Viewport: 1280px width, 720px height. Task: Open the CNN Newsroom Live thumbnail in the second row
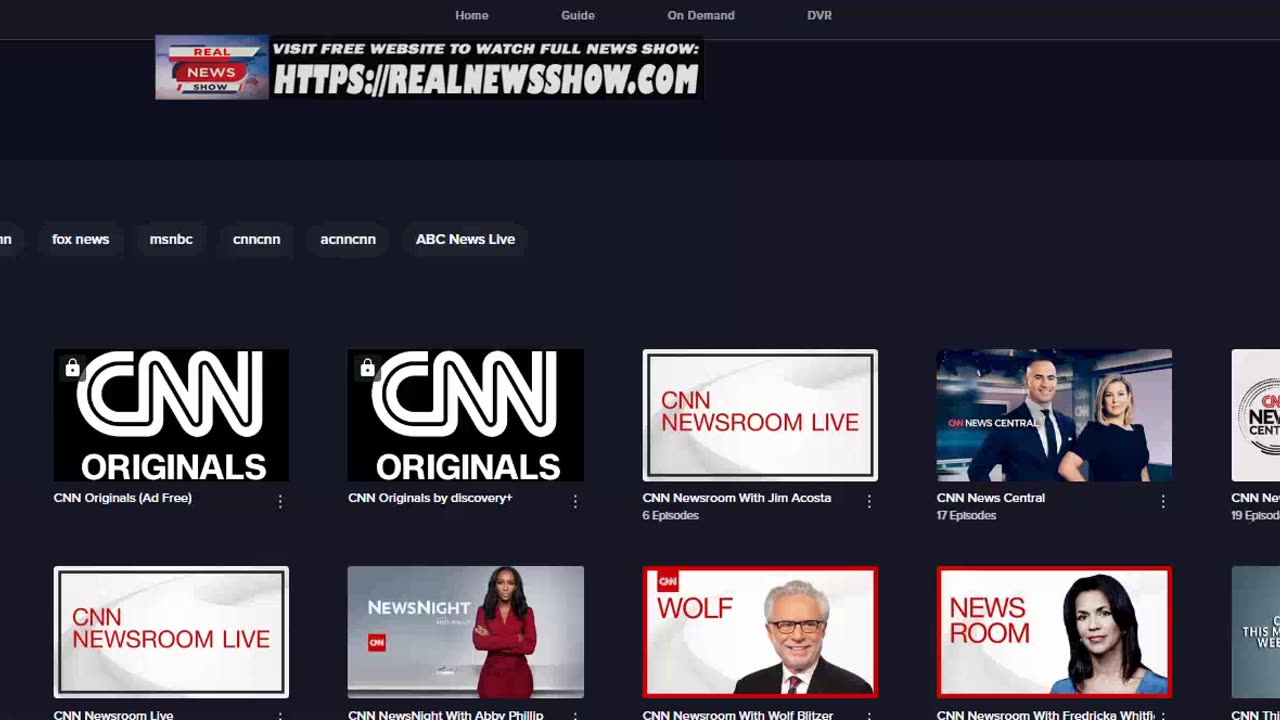[171, 632]
